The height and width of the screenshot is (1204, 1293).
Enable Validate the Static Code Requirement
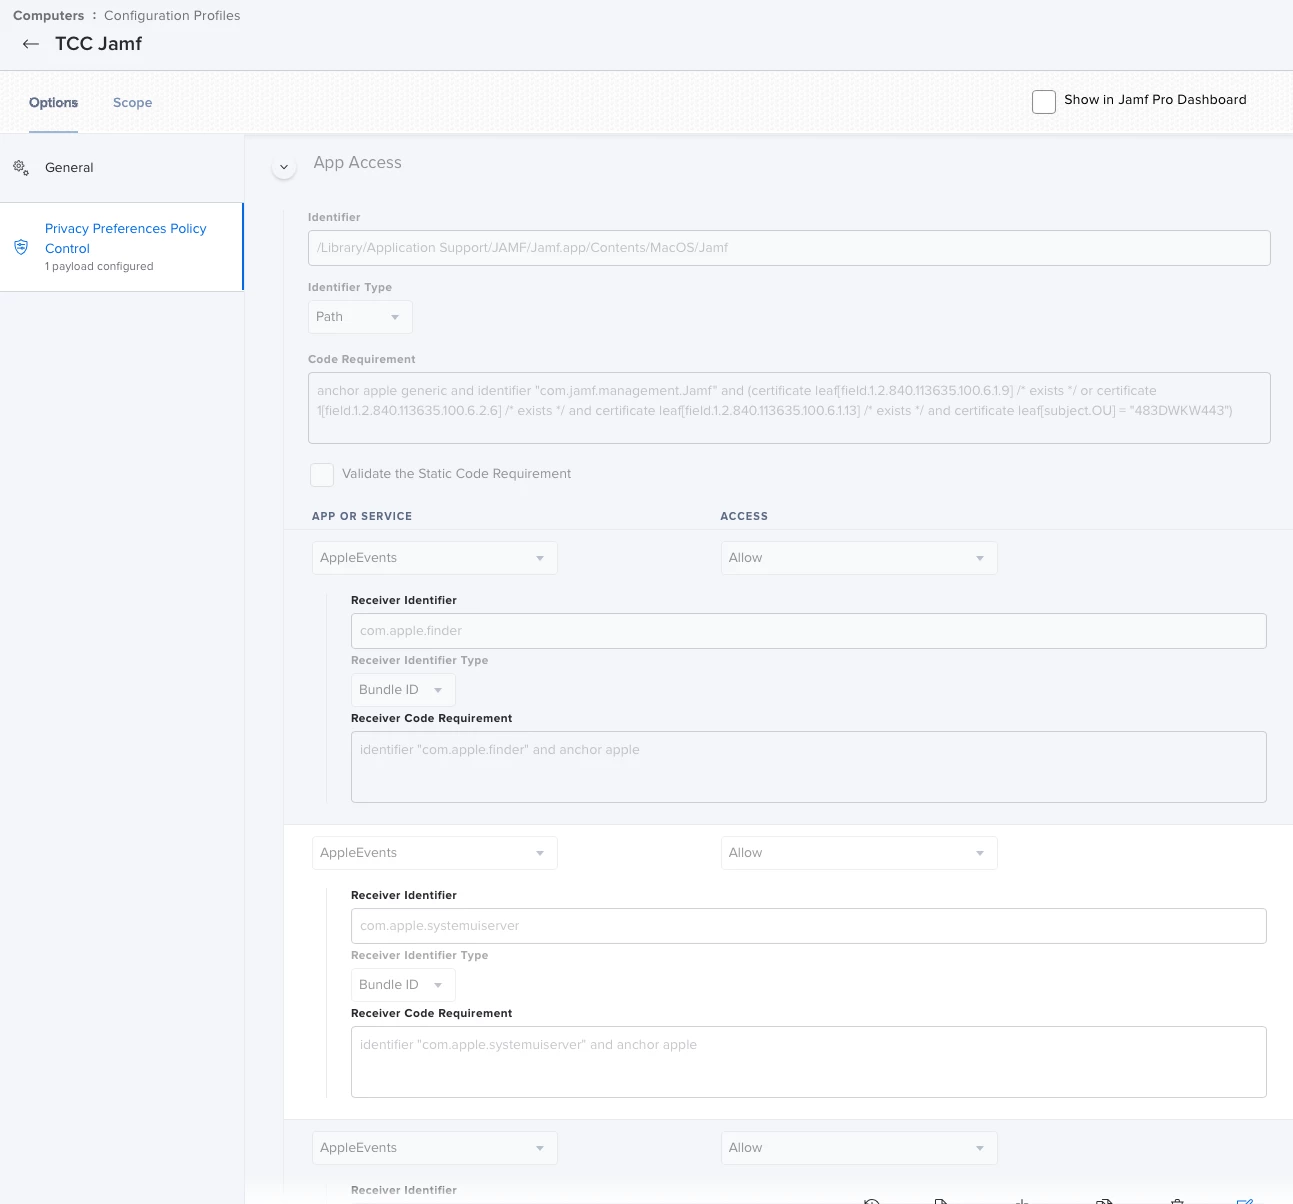pyautogui.click(x=322, y=474)
